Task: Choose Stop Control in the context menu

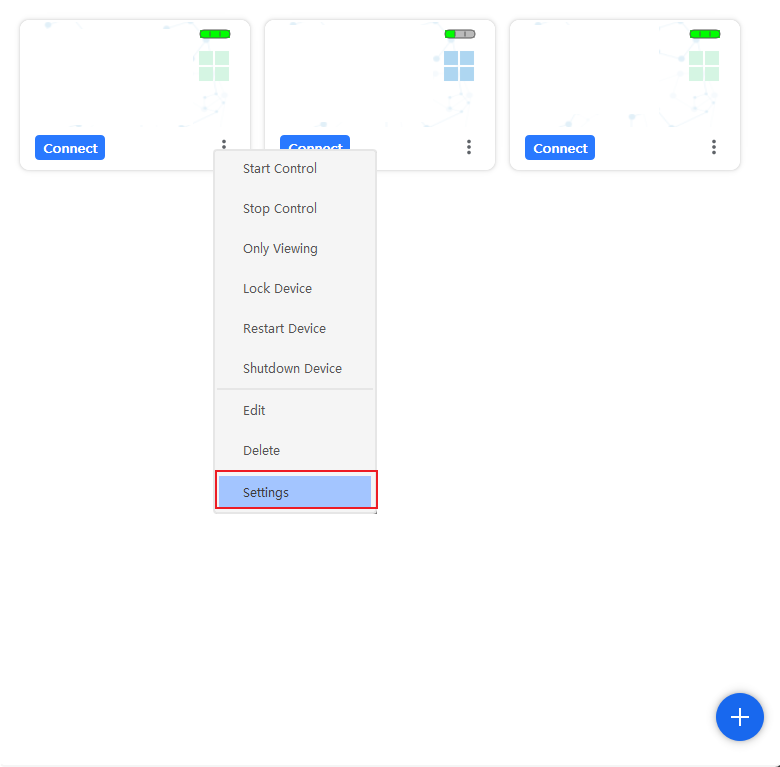Action: click(x=280, y=209)
